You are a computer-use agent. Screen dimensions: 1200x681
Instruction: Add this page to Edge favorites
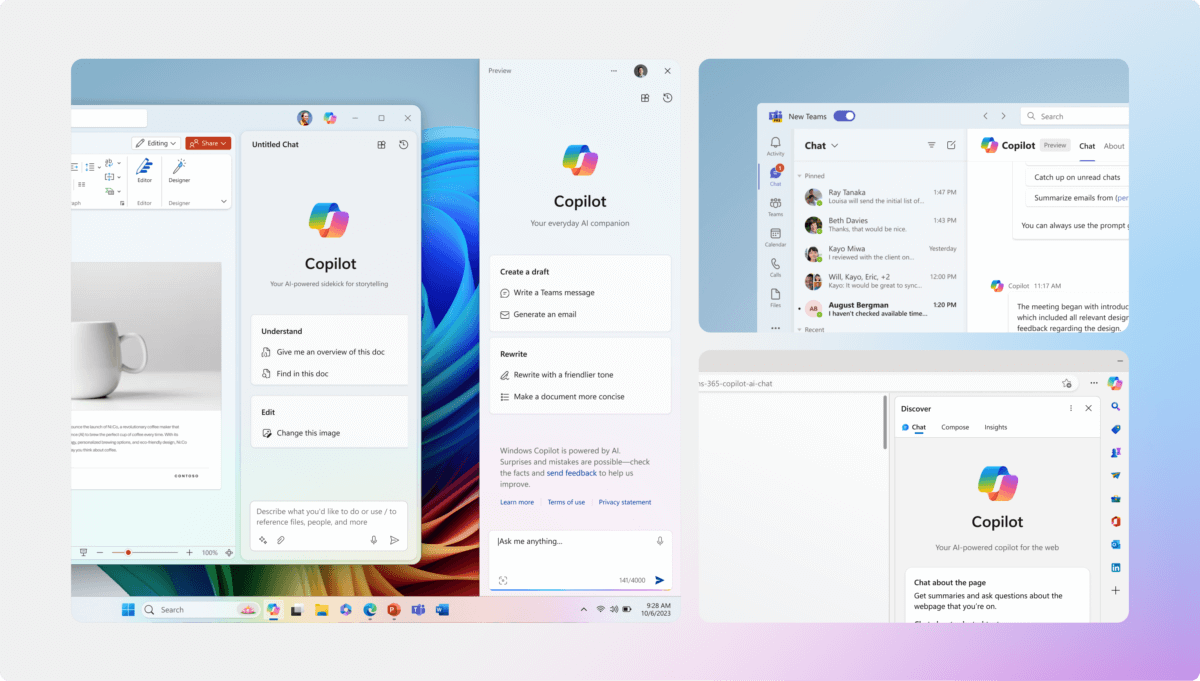[1067, 383]
